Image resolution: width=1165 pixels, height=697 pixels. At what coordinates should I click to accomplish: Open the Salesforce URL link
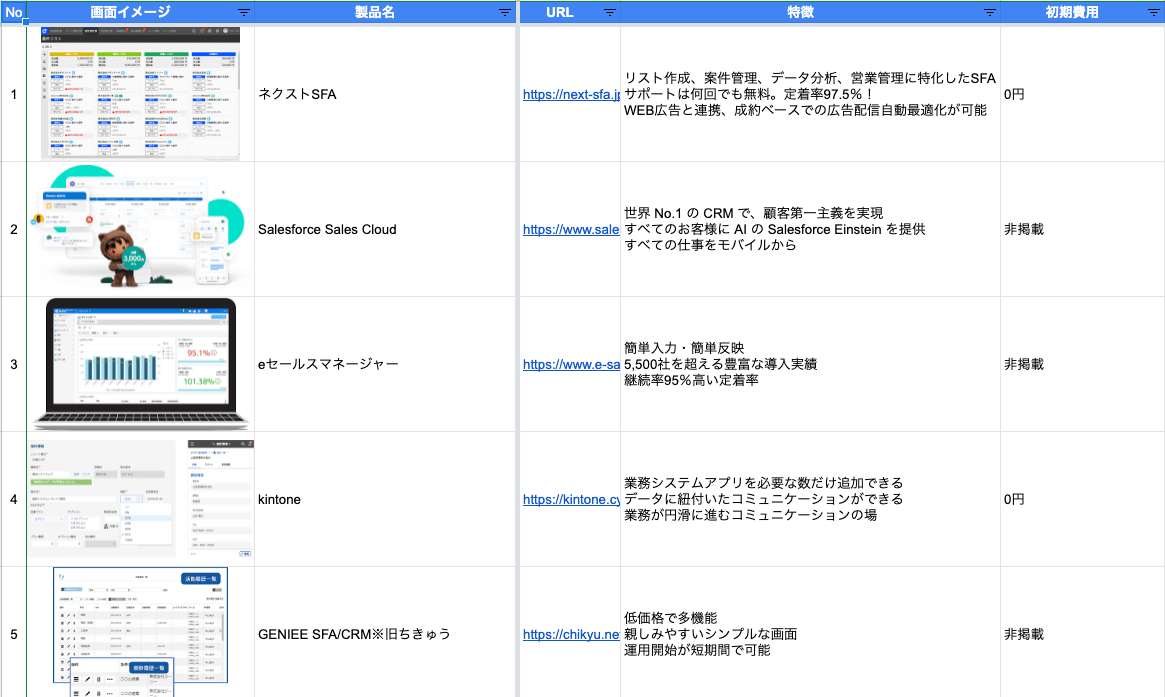[571, 230]
